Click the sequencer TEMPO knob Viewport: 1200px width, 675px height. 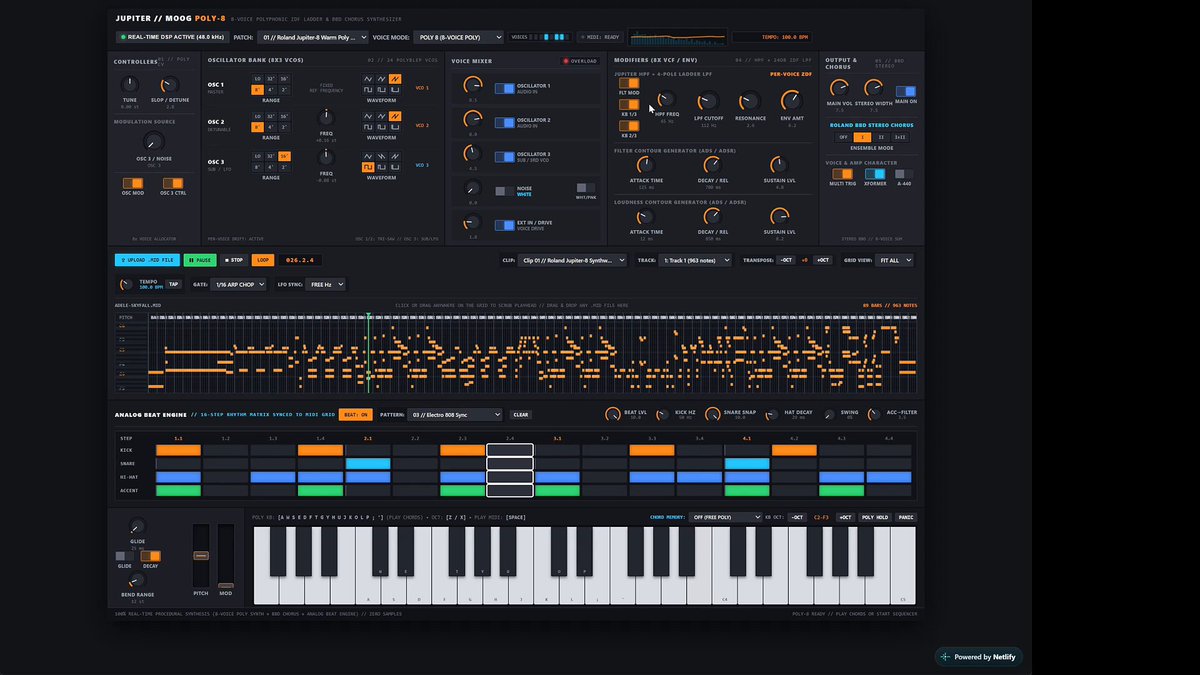126,285
